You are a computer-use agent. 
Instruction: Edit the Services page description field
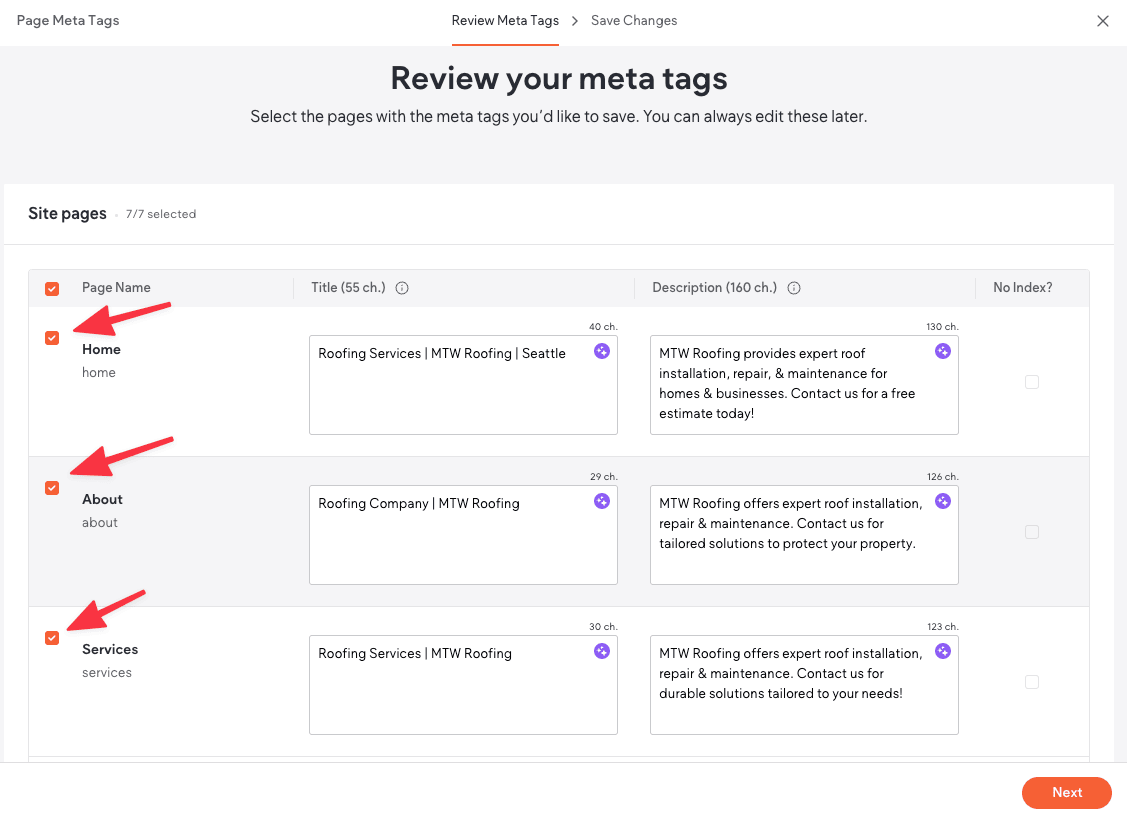click(x=804, y=685)
